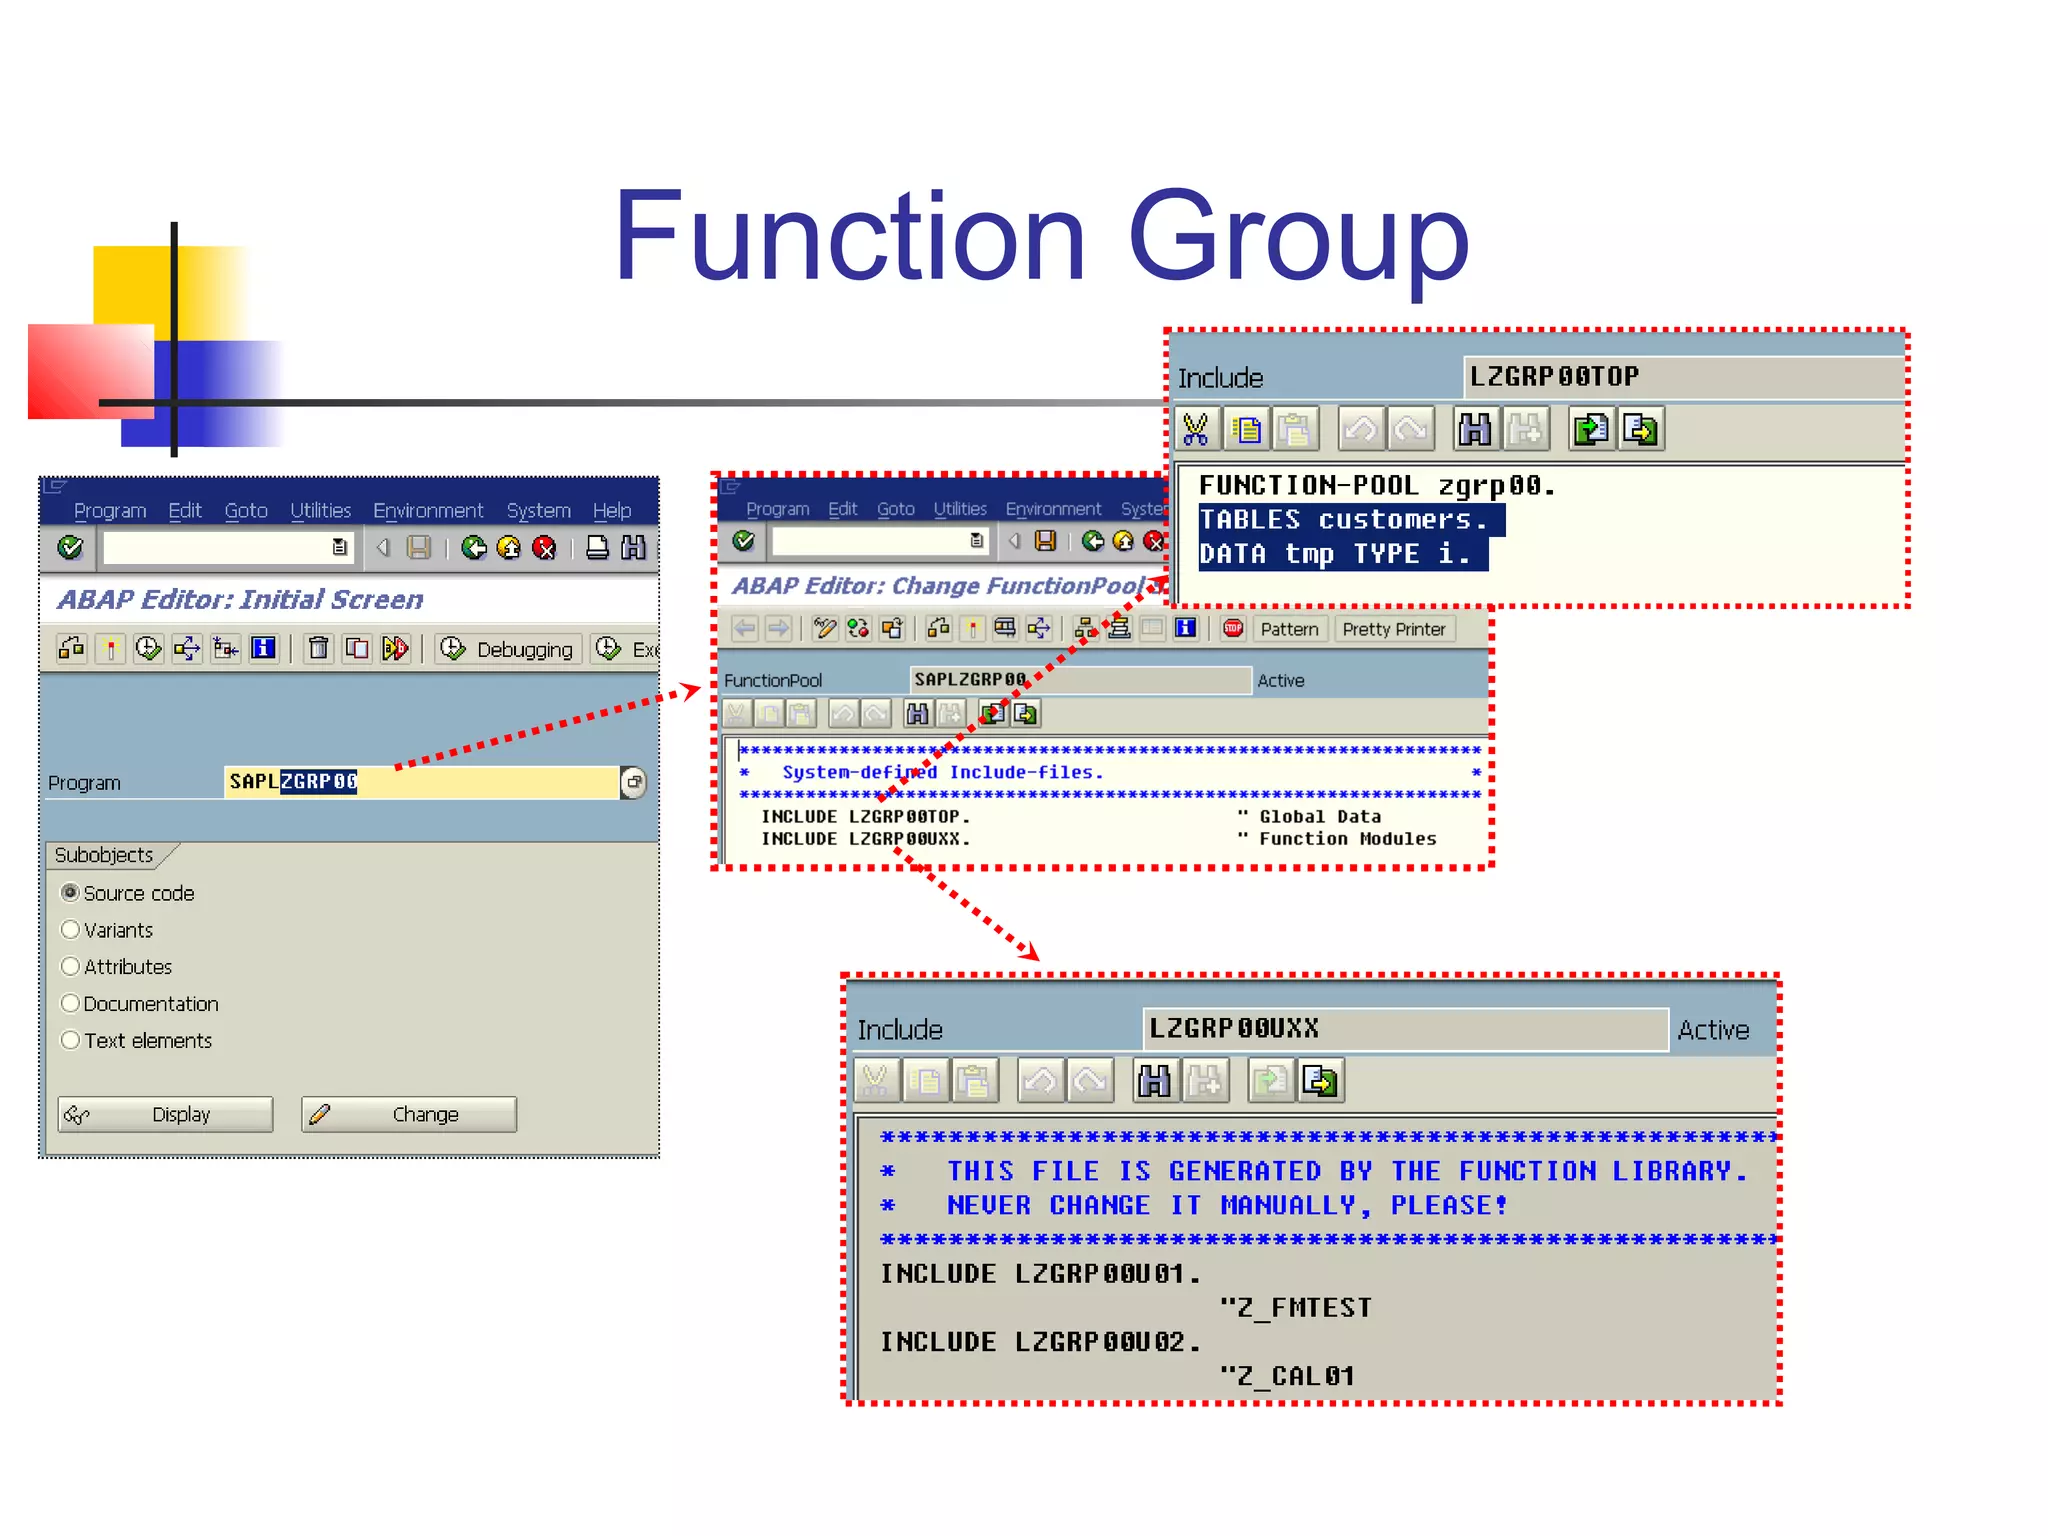Open command field dropdown in Initial Screen window
The height and width of the screenshot is (1536, 2048).
340,547
